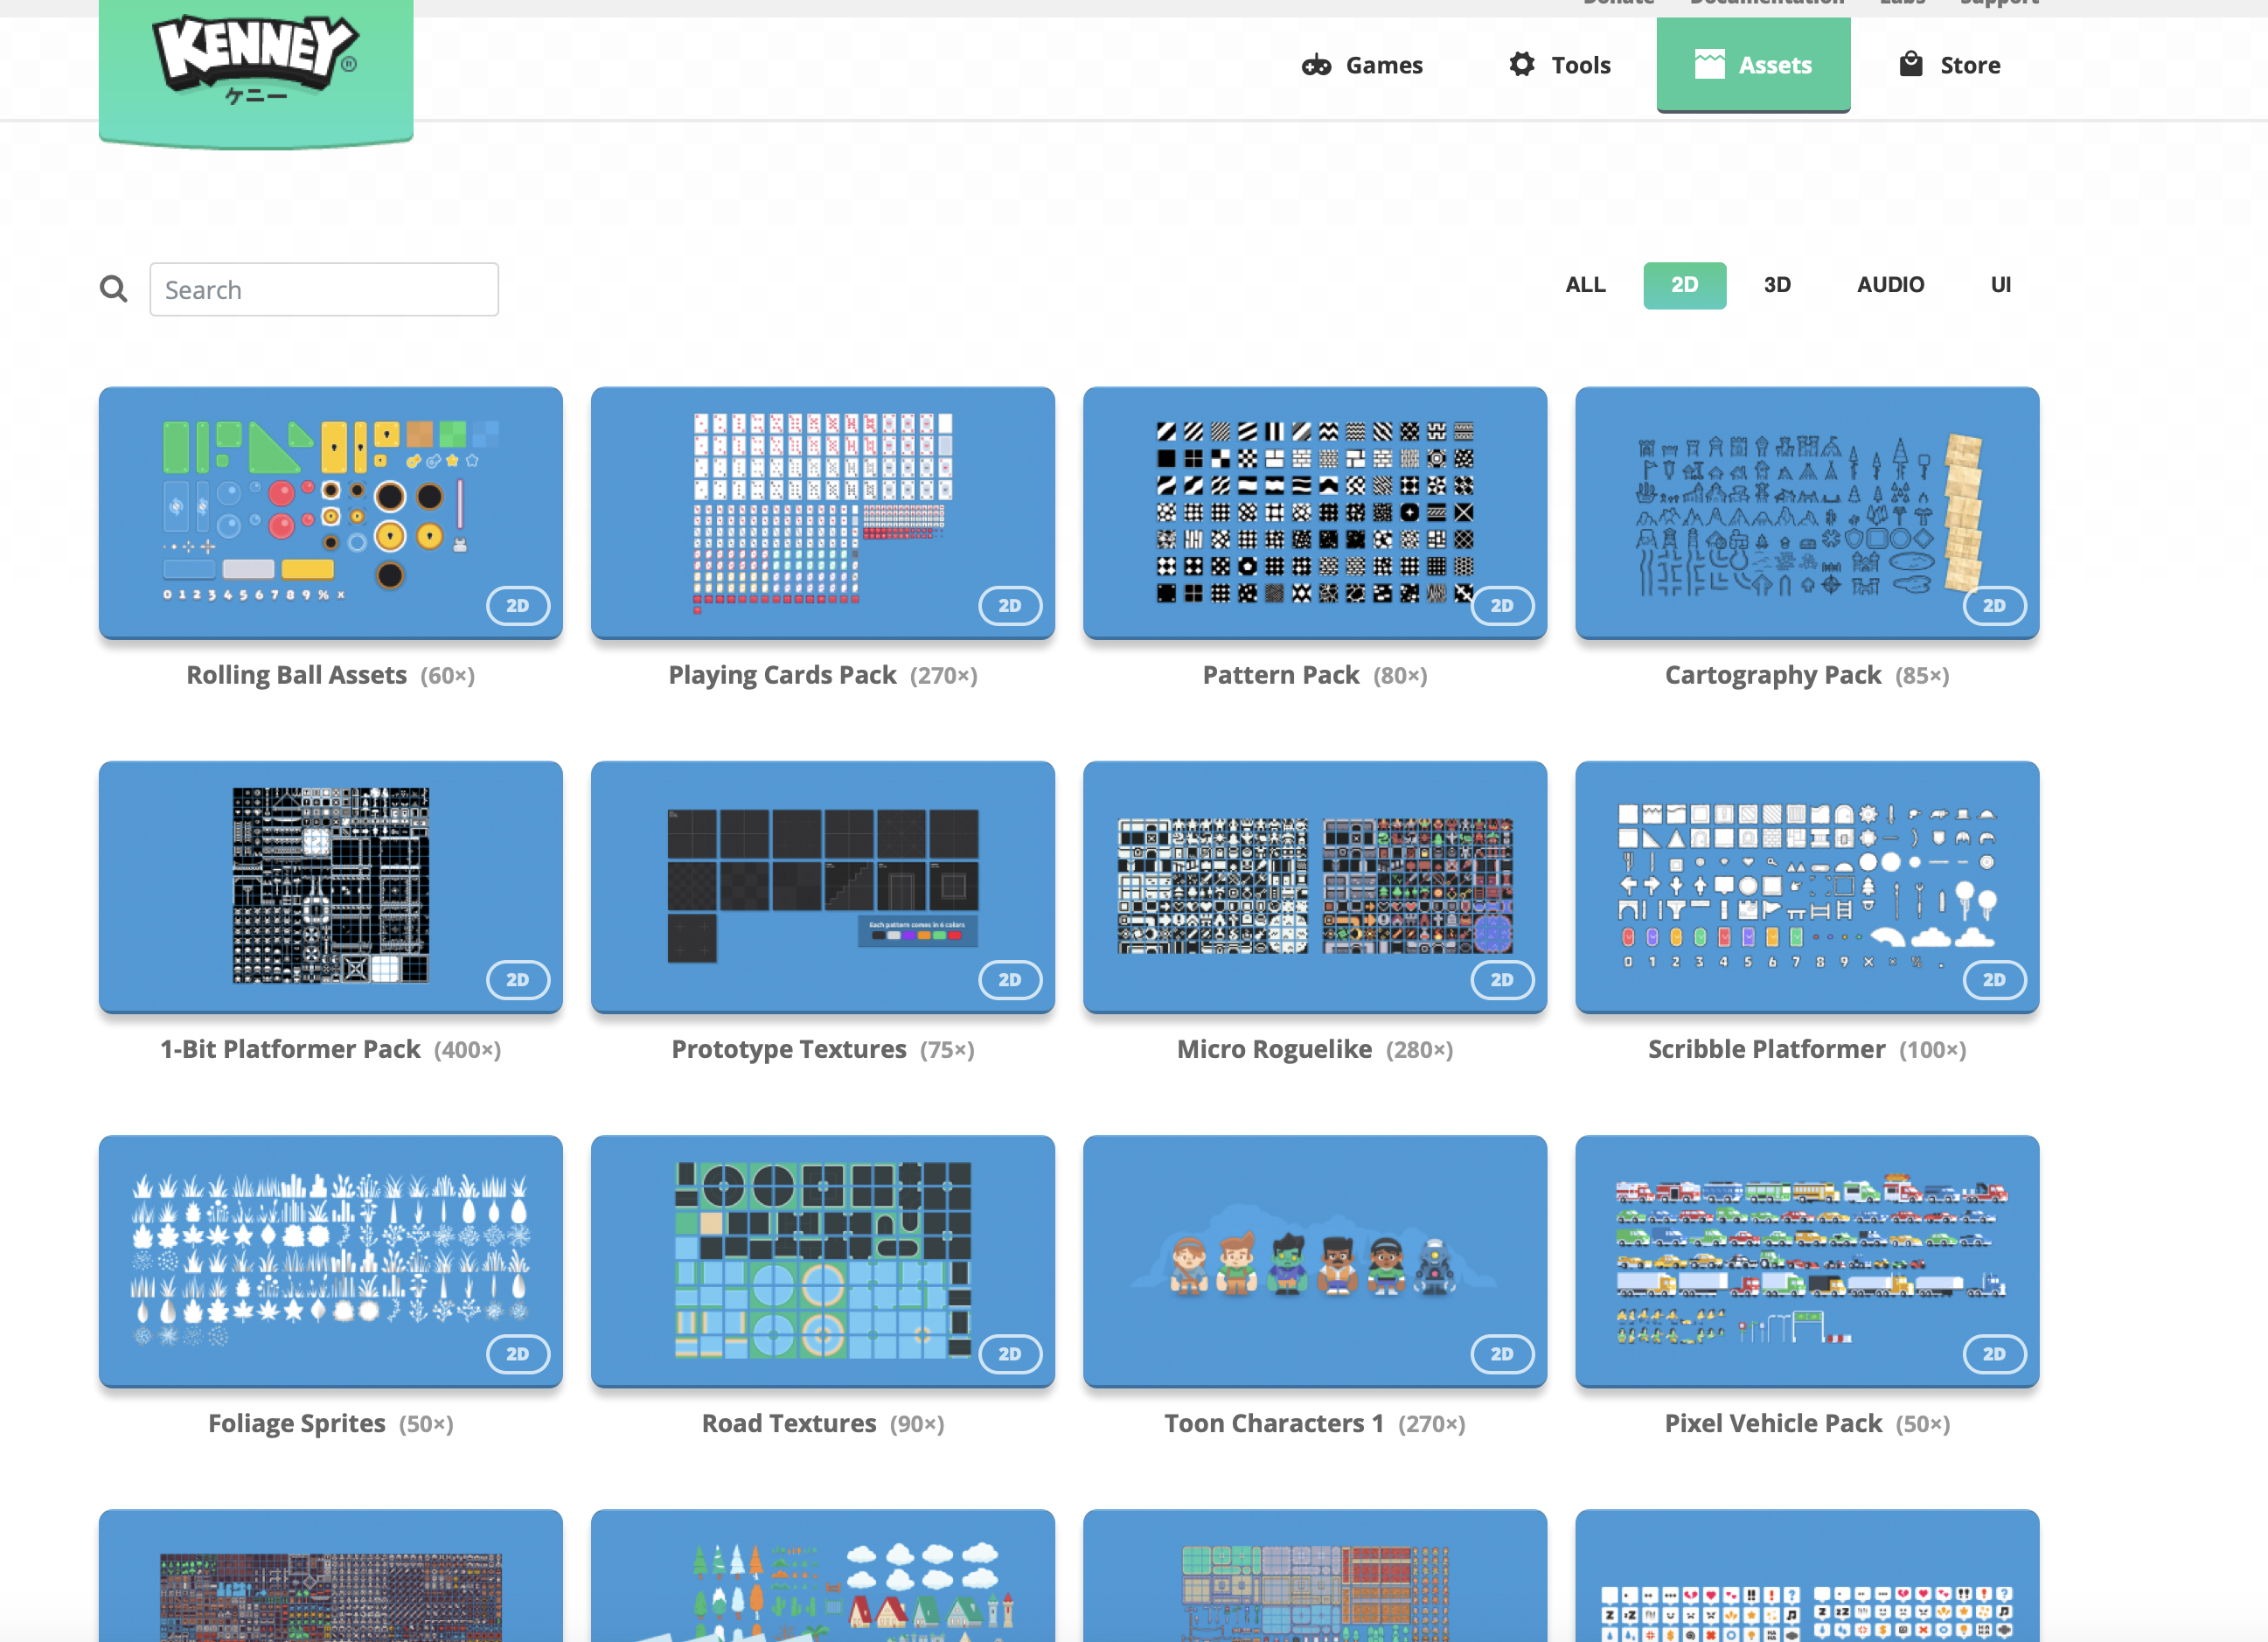The image size is (2268, 1642).
Task: Select the Assets label in navigation
Action: point(1775,65)
